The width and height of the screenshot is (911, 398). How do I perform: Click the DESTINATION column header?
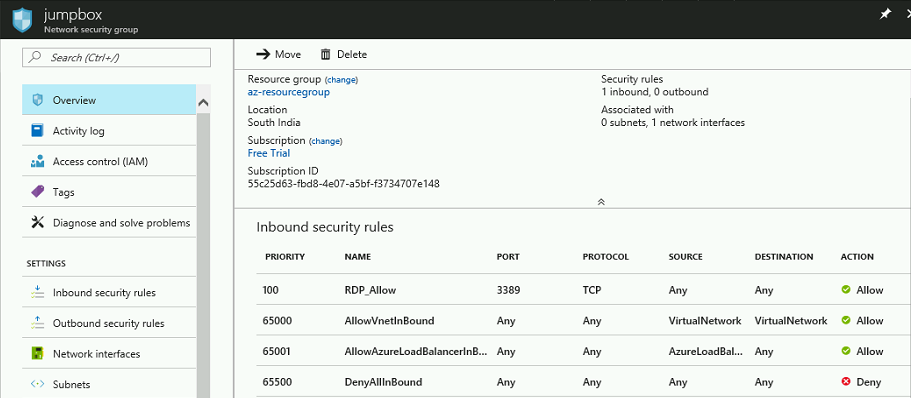coord(784,256)
